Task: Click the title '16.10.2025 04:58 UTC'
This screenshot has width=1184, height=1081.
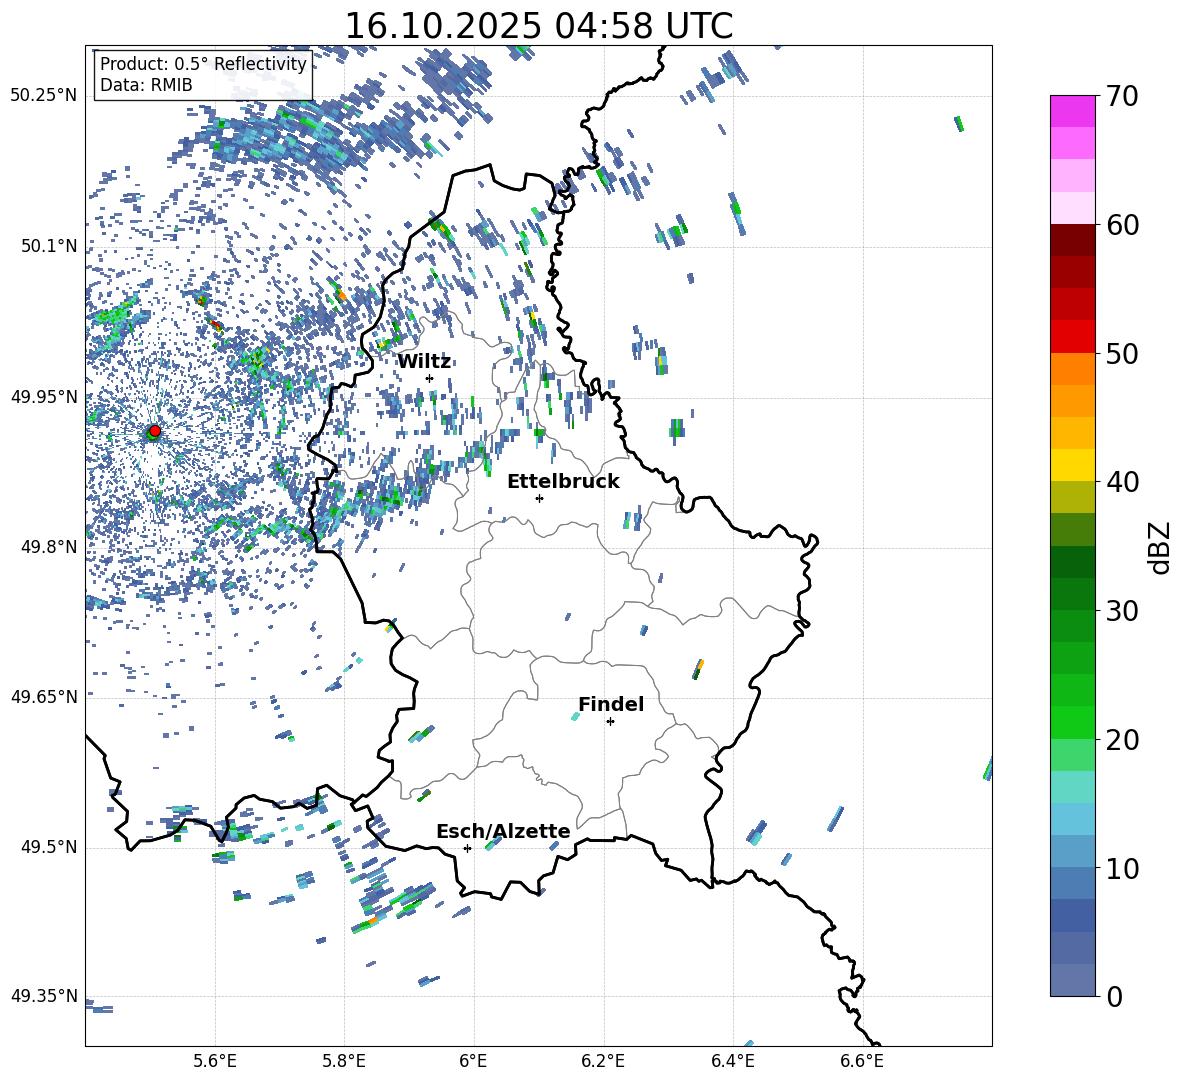Action: tap(538, 26)
